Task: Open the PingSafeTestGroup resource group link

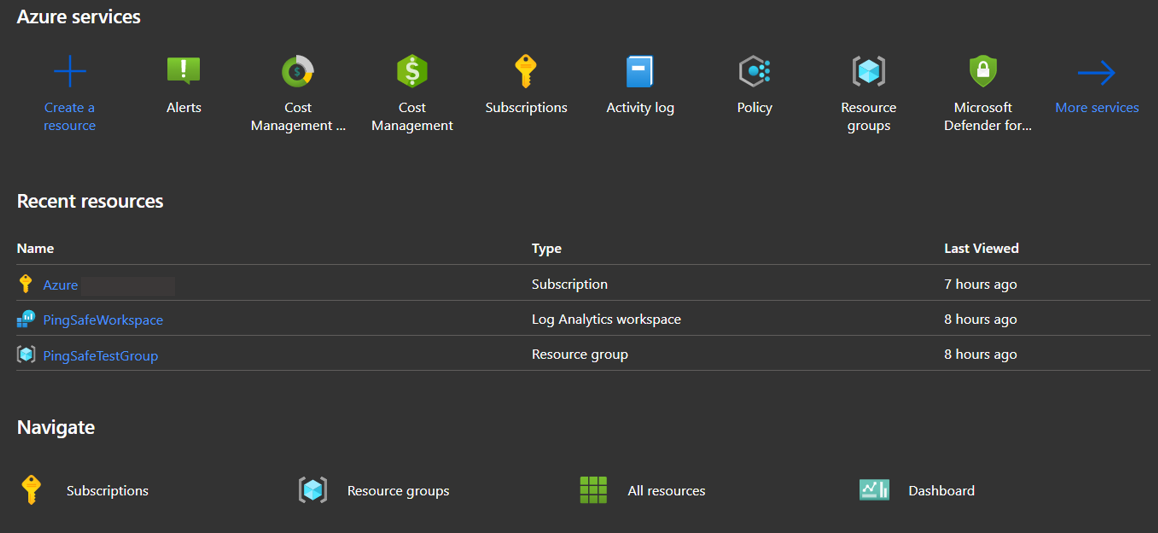Action: point(100,355)
